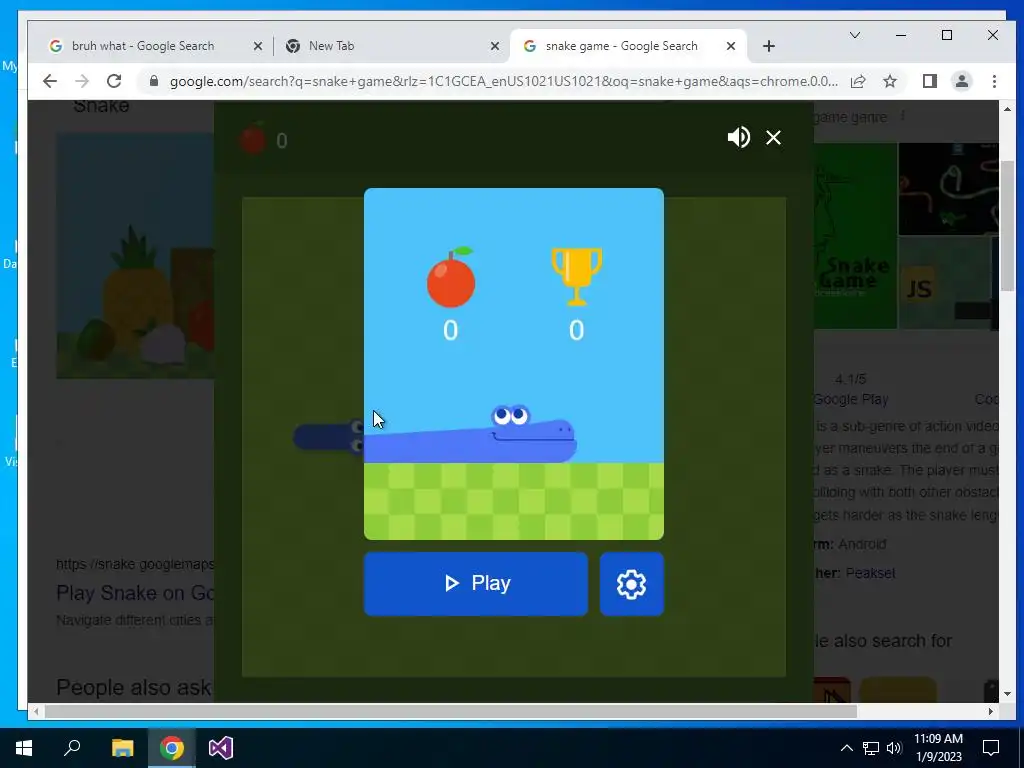Open Visual Studio from taskbar

tap(221, 748)
